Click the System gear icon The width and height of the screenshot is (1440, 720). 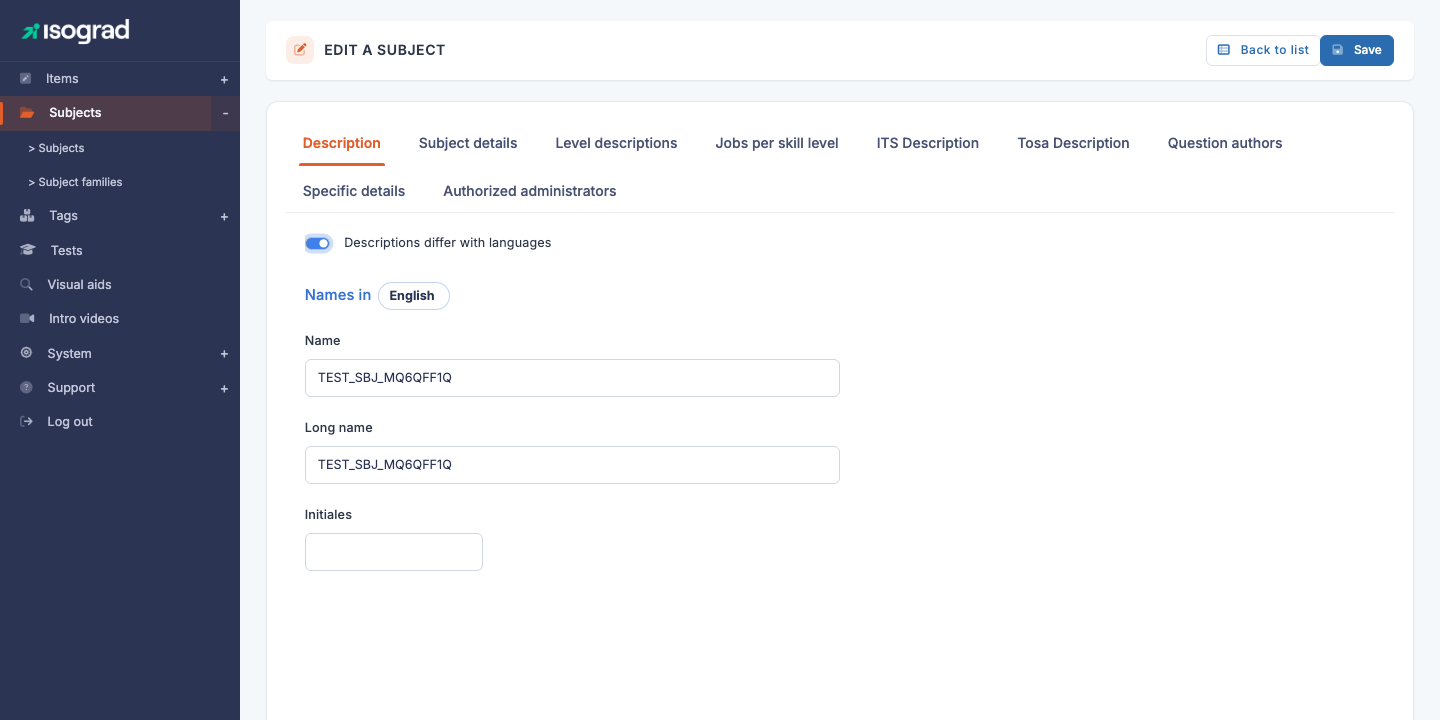coord(26,353)
